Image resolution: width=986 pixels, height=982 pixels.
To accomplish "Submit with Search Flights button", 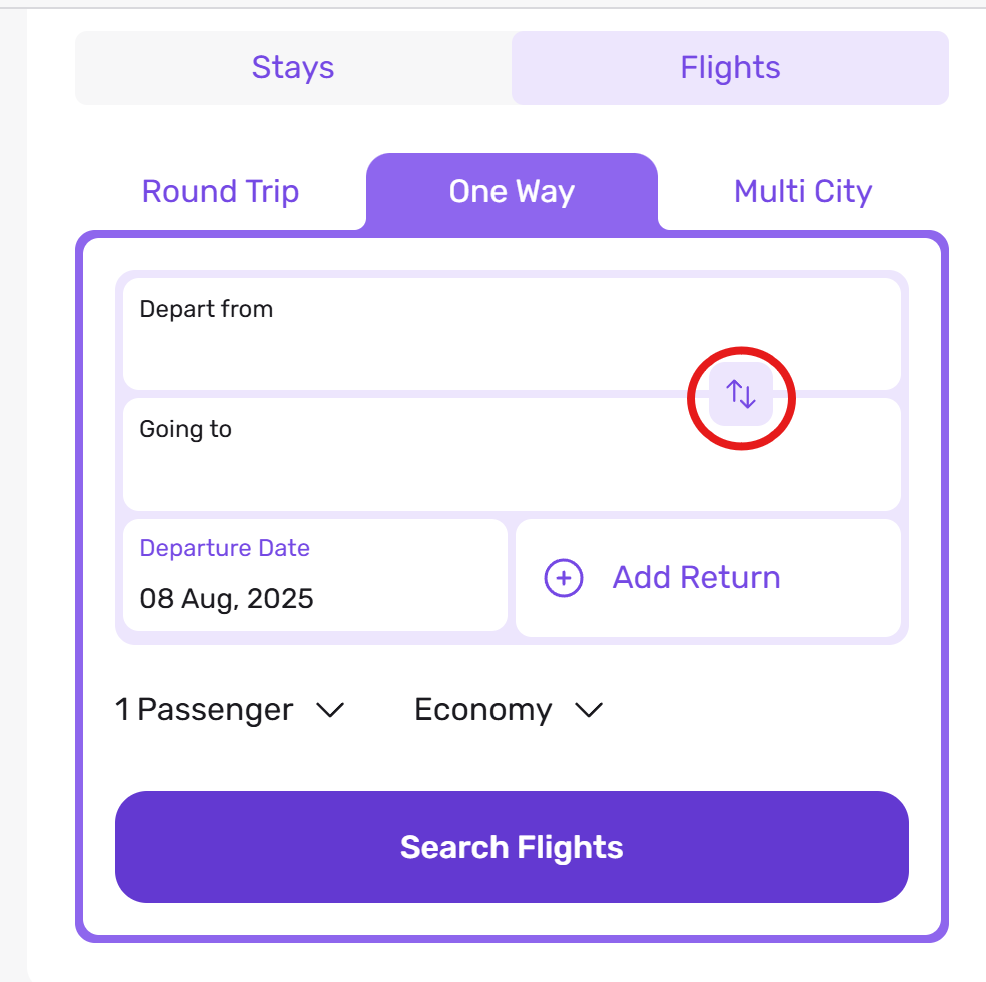I will (x=512, y=847).
